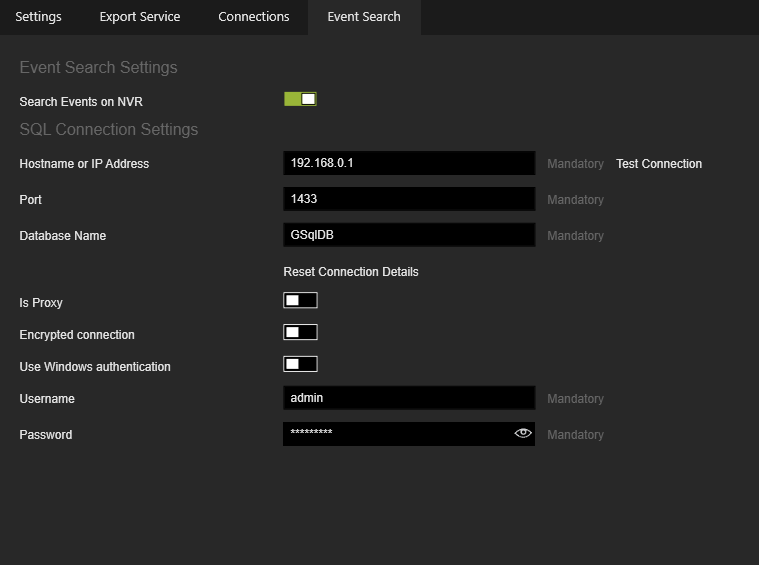Click the Database Name label
Image resolution: width=759 pixels, height=565 pixels.
pyautogui.click(x=62, y=236)
